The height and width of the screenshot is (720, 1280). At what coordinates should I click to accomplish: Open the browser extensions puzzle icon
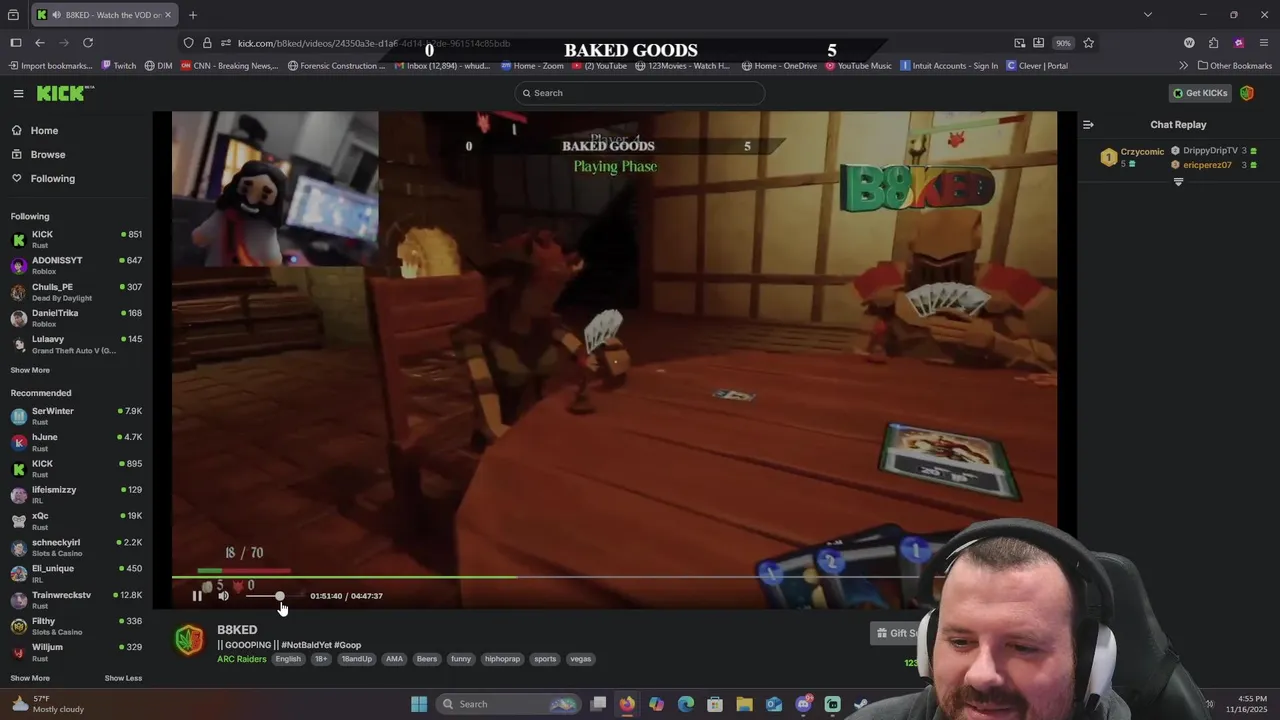click(x=1213, y=43)
